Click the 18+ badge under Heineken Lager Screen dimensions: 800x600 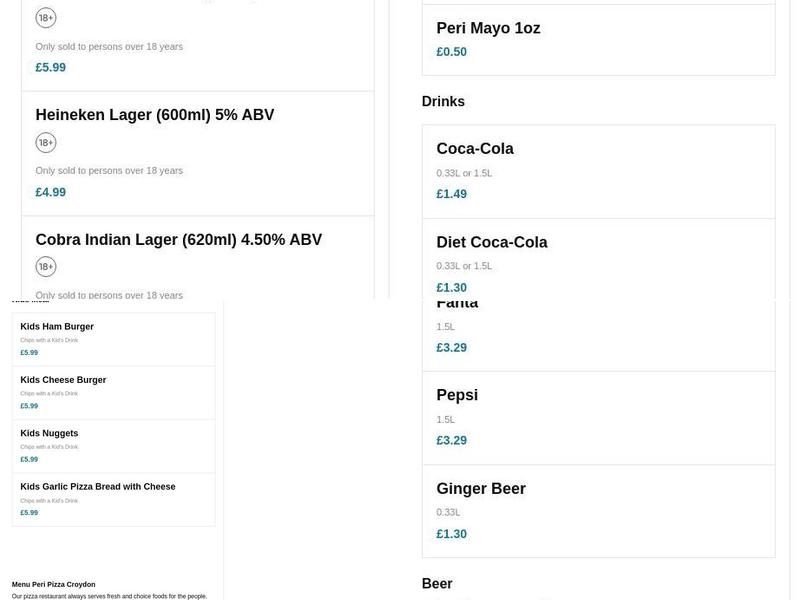pos(46,143)
